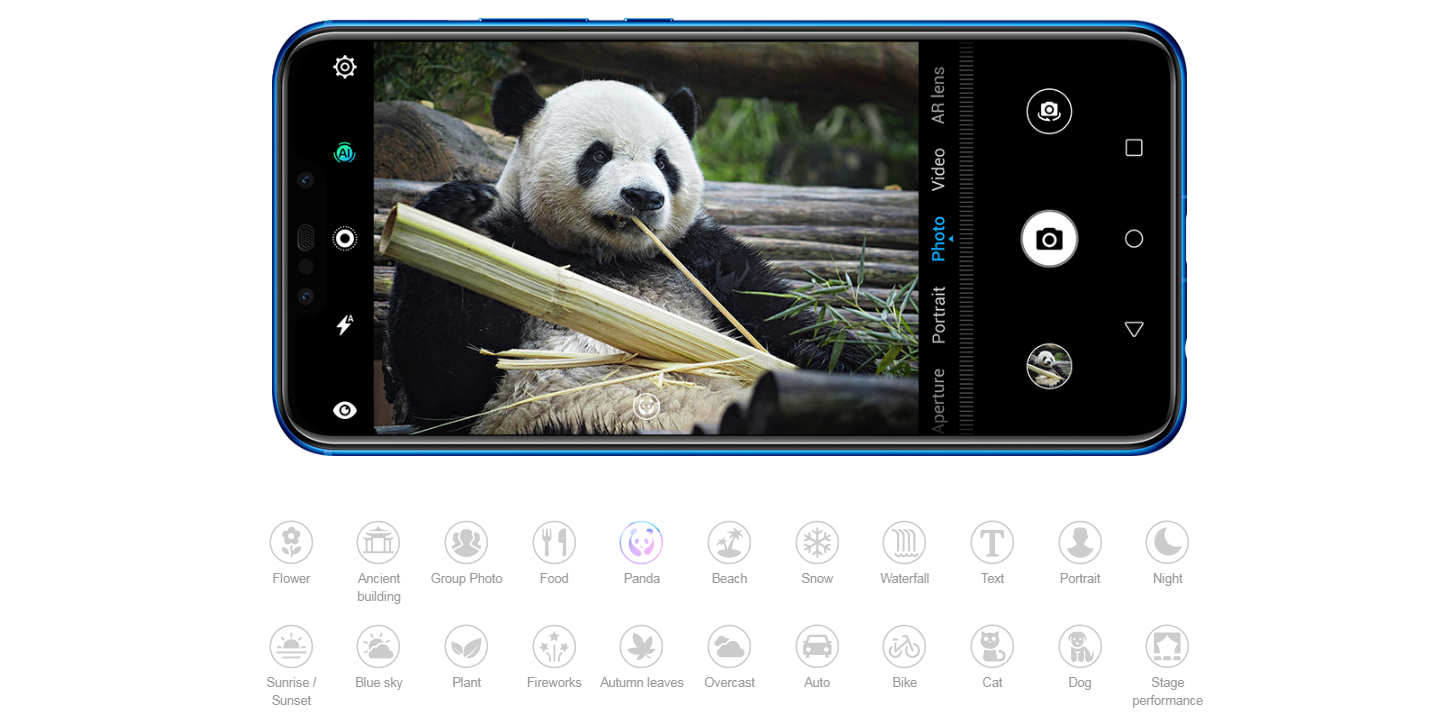Select the Overcast scene icon

[x=729, y=646]
